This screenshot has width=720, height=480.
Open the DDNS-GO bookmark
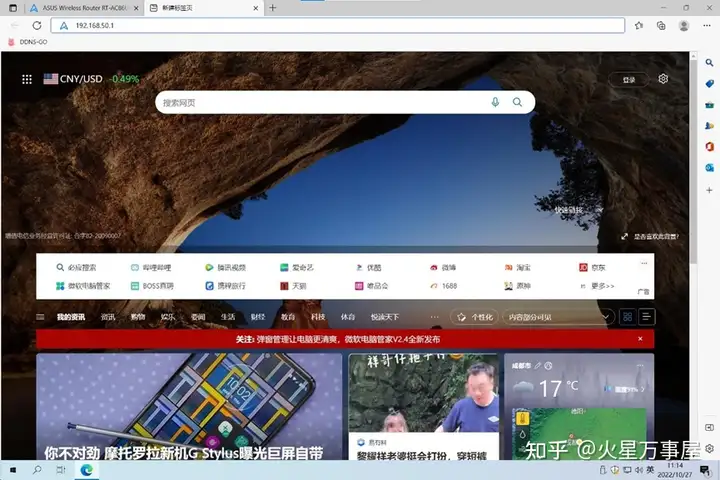pyautogui.click(x=28, y=42)
